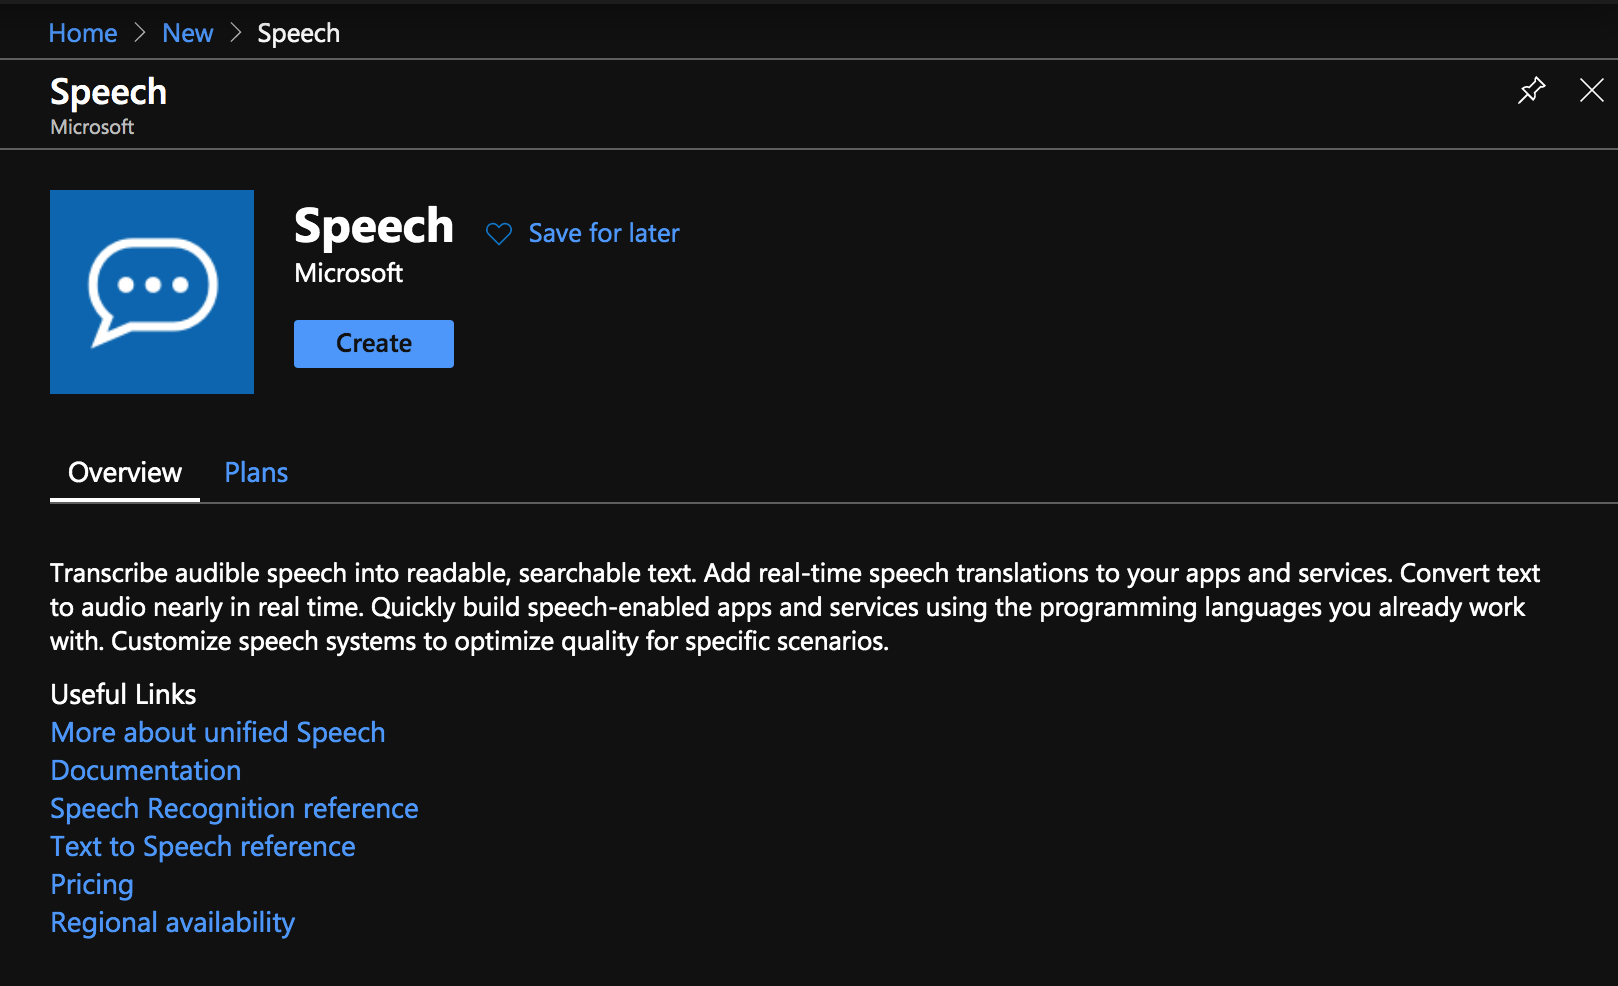Viewport: 1618px width, 986px height.
Task: Open Speech Recognition reference link
Action: coord(234,809)
